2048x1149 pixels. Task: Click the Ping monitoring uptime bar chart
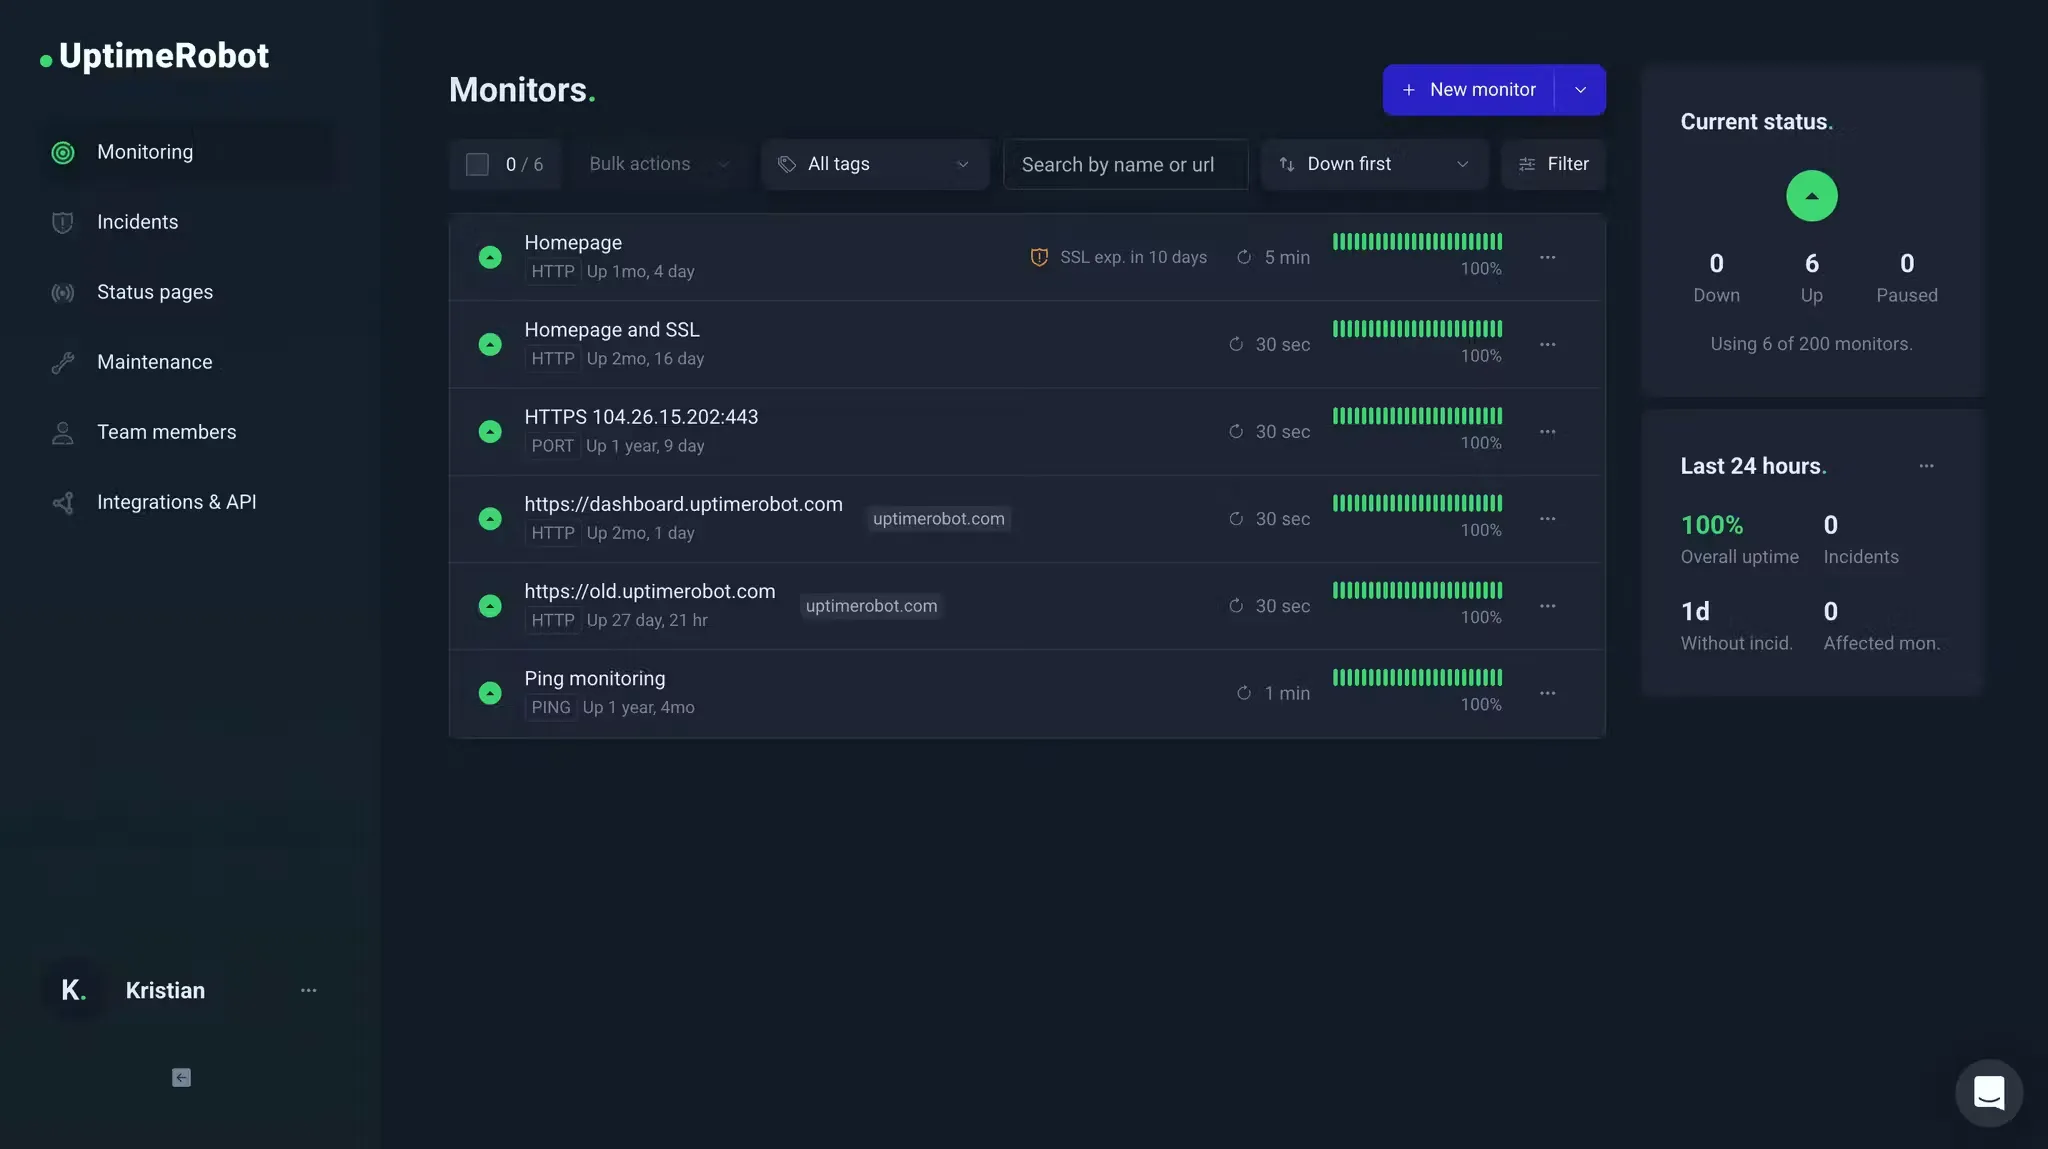click(1417, 677)
